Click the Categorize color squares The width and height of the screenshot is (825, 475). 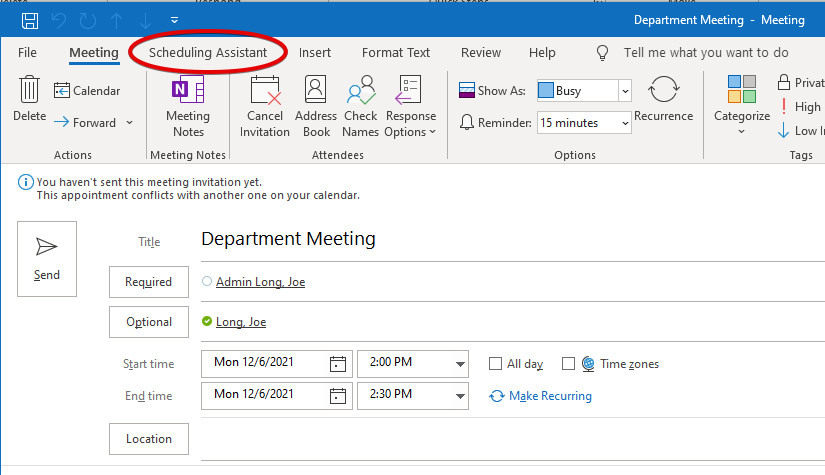pos(742,90)
